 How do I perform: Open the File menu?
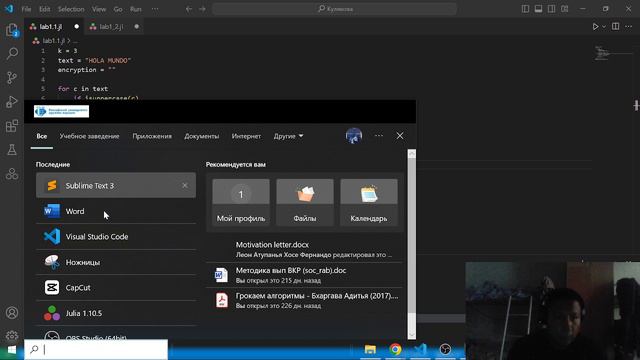(26, 9)
